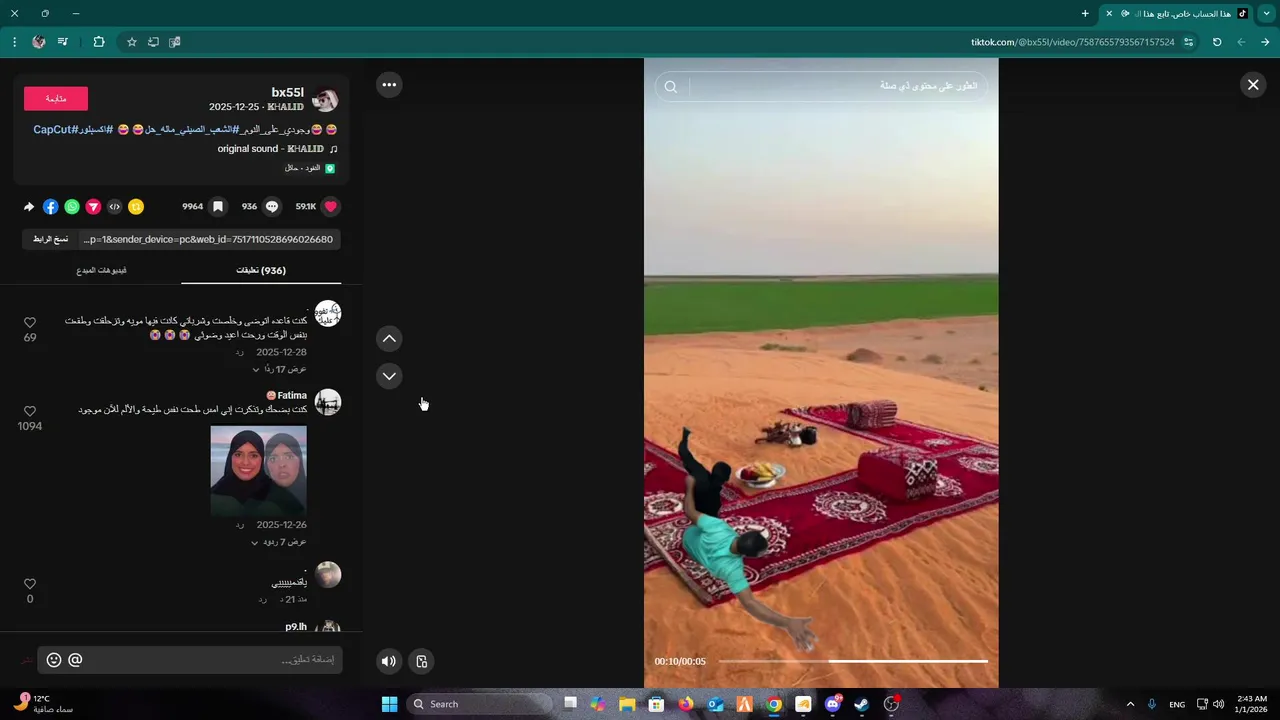Mute the video sound speaker button
The image size is (1280, 720).
point(389,661)
